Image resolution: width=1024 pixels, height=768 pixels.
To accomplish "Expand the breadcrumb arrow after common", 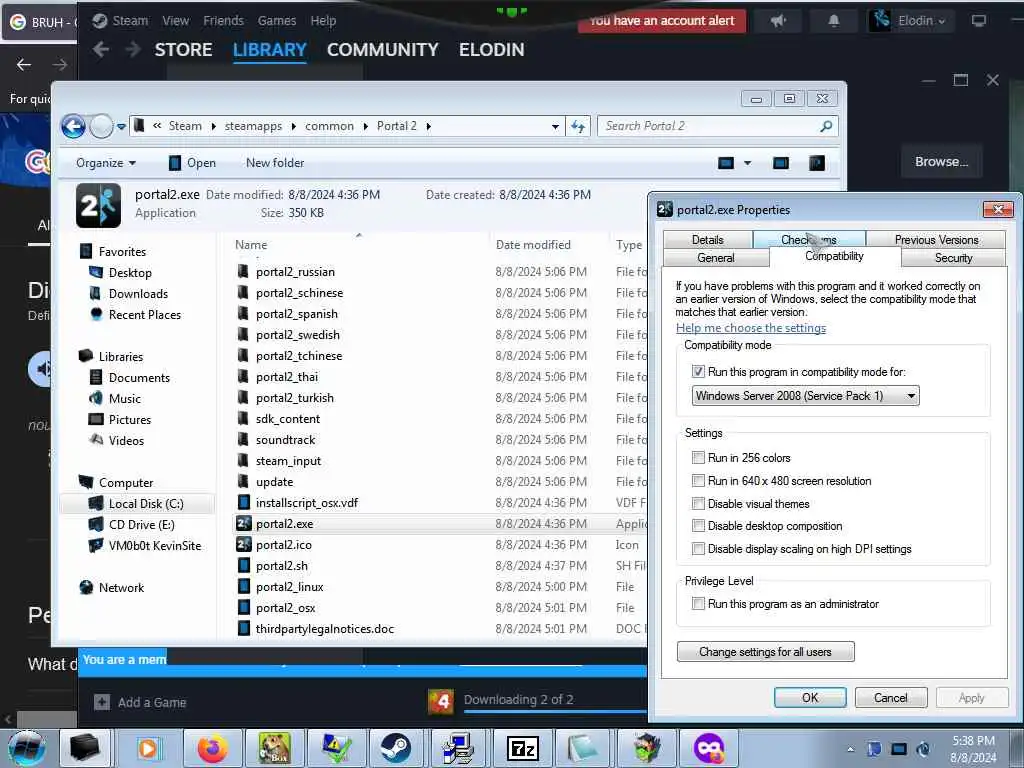I will coord(364,127).
